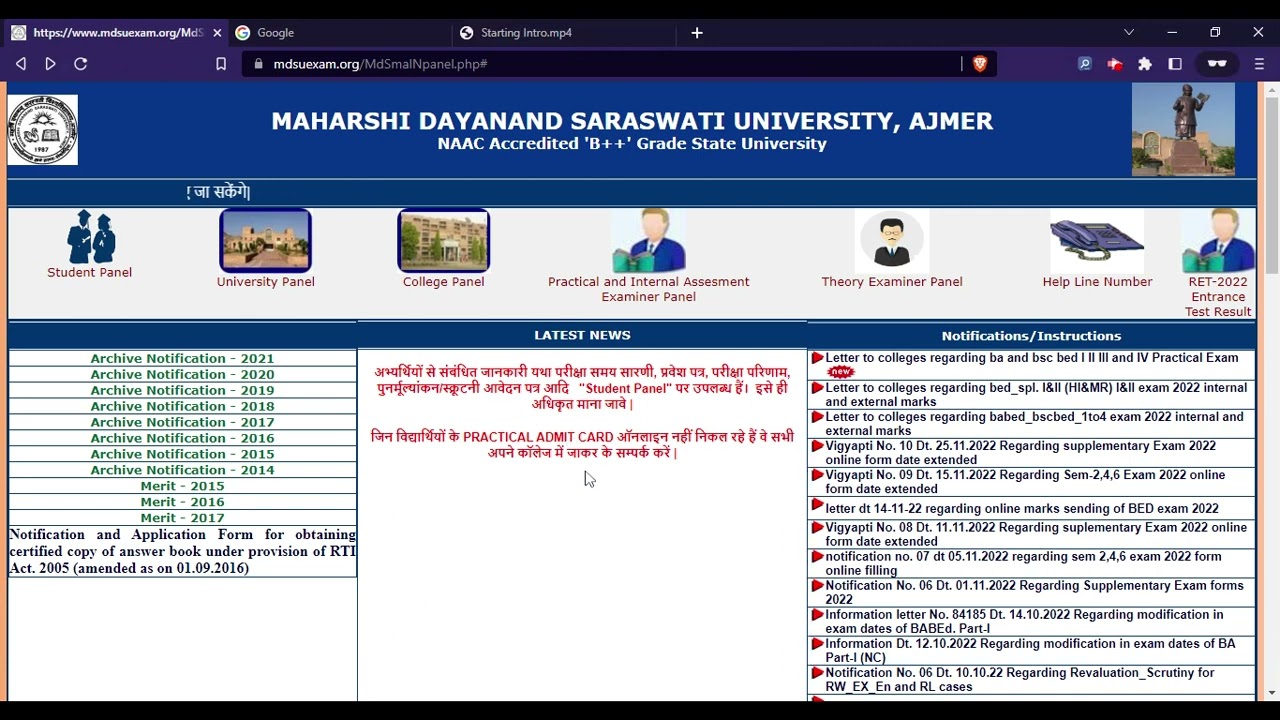Open Vigyapti No. 10 Dt. 25.11.2022 notice
Viewport: 1280px width, 720px height.
1020,452
